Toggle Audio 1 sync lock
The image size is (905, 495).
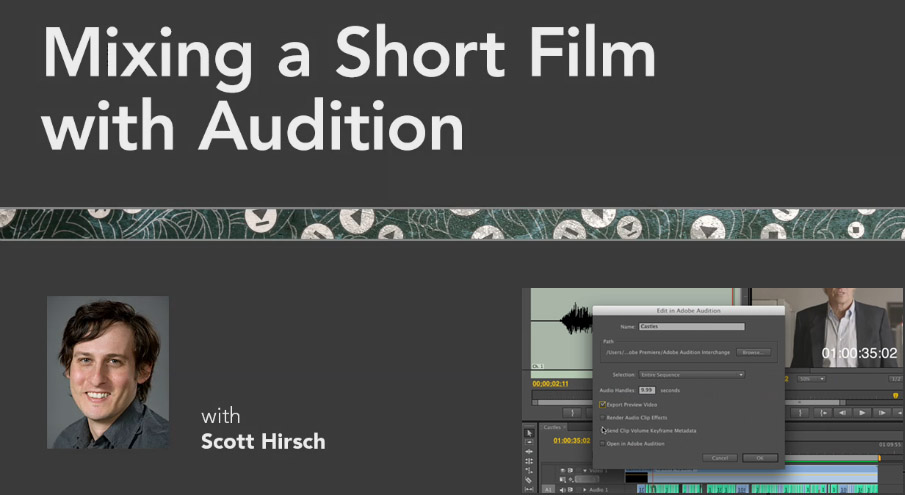pos(570,490)
